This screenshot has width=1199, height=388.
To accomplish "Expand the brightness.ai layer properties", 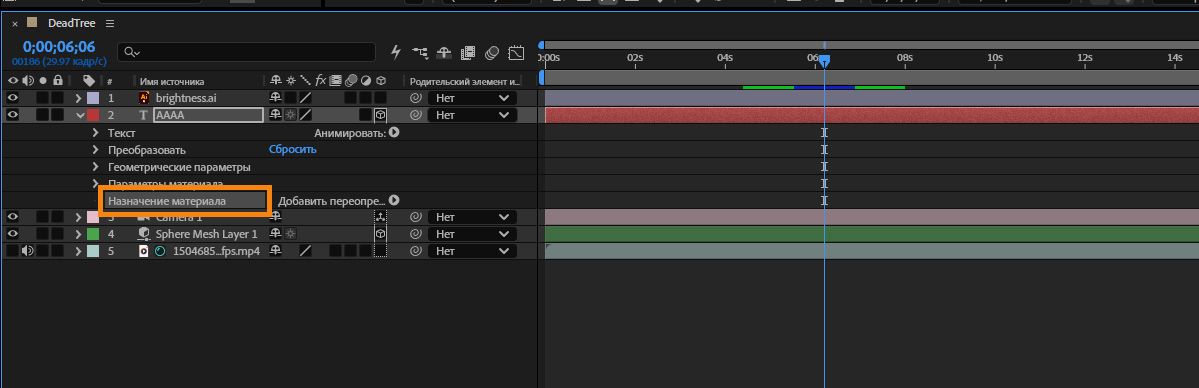I will pos(78,98).
